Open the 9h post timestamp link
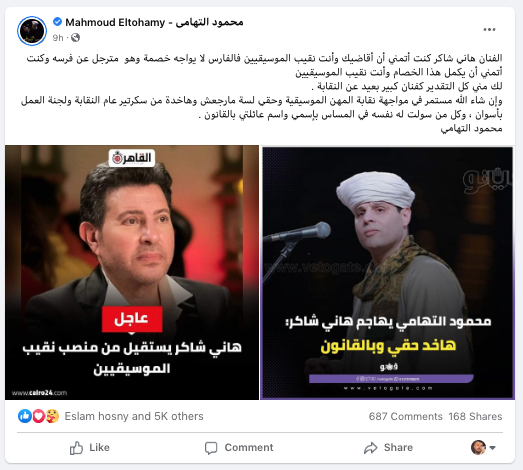This screenshot has width=523, height=470. (57, 38)
